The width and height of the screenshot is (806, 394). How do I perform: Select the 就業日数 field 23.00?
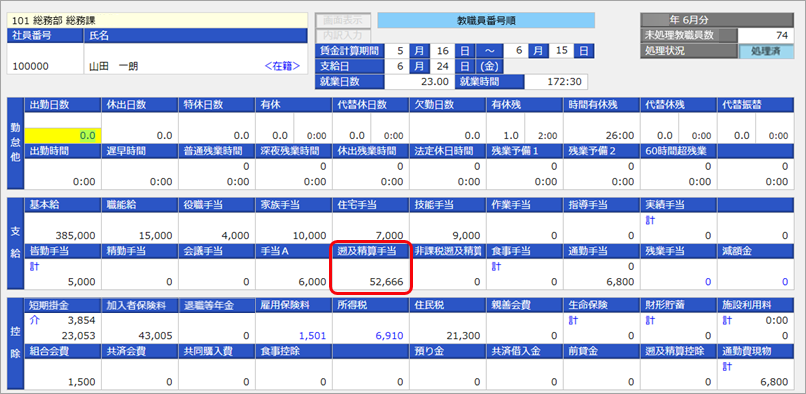tap(420, 81)
